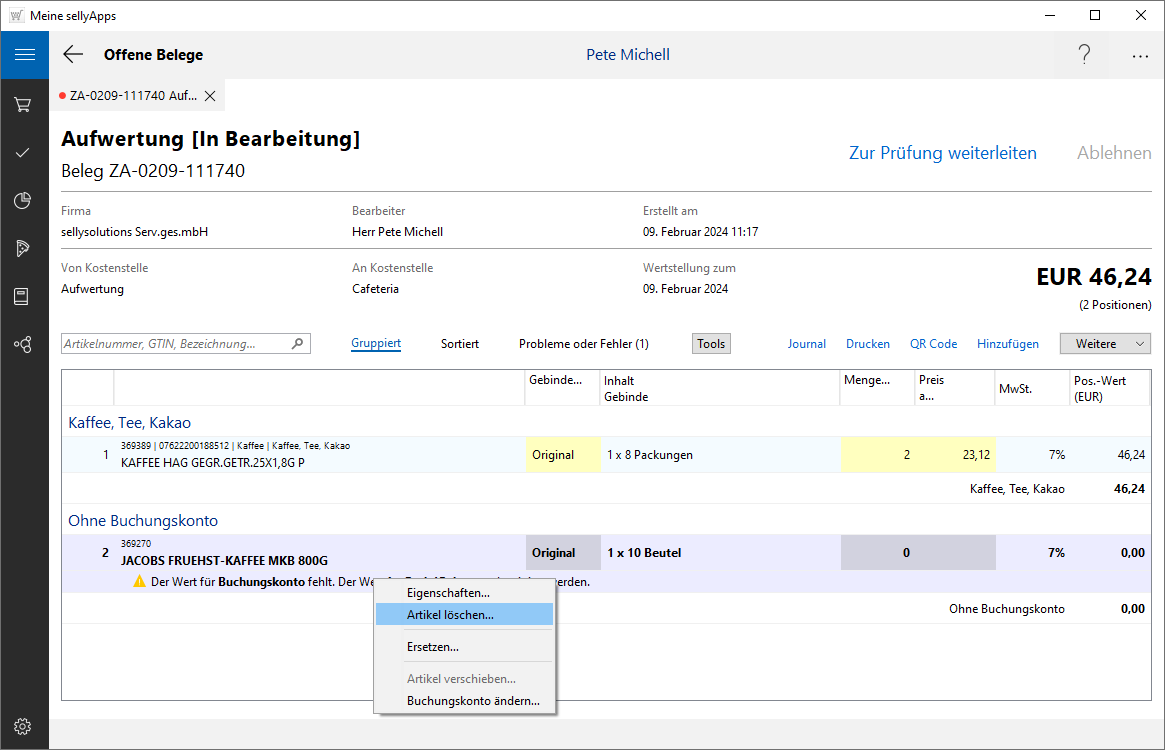
Task: Open settings gear in sidebar
Action: pos(23,726)
